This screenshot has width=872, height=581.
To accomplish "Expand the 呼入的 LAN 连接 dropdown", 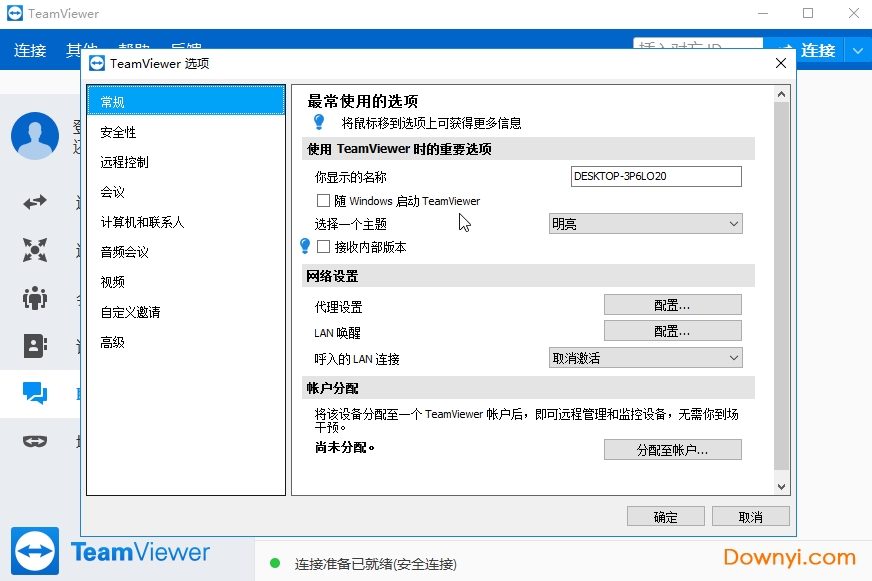I will [x=645, y=358].
